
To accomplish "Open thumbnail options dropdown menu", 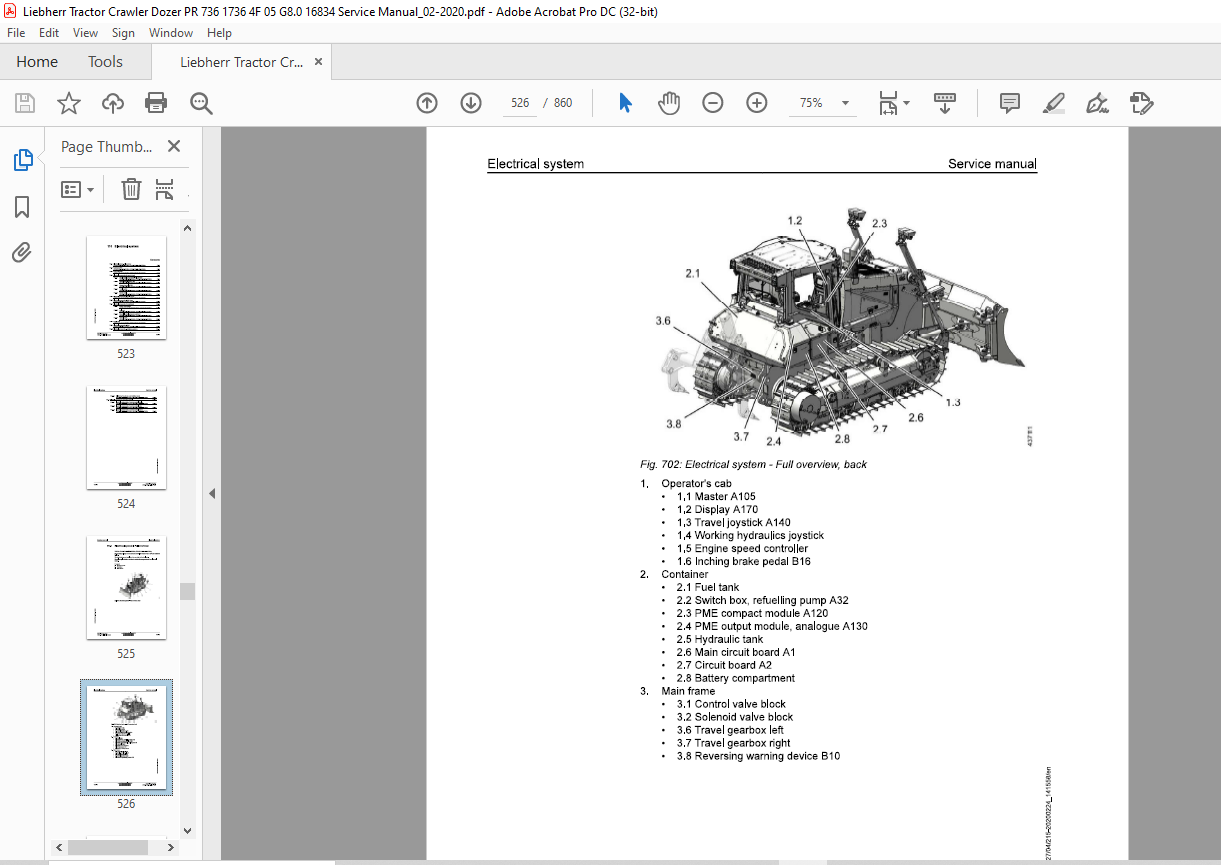I will click(x=77, y=189).
